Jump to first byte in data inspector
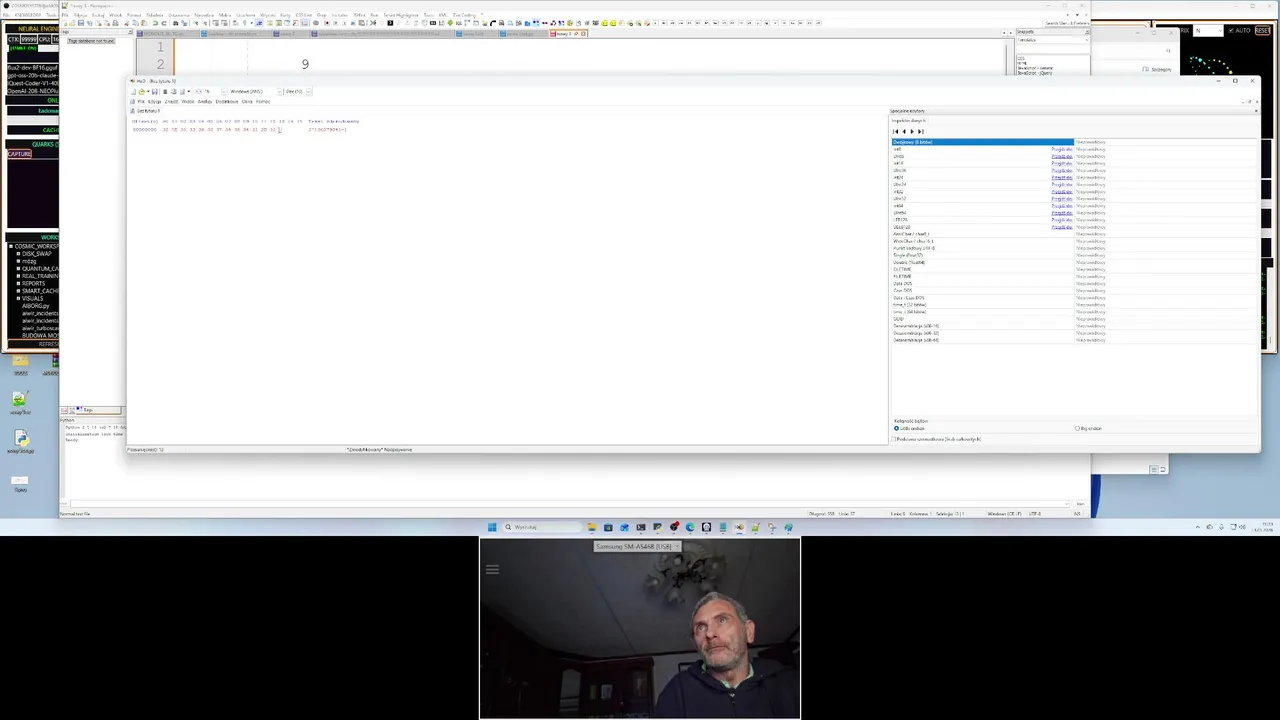The width and height of the screenshot is (1280, 720). pyautogui.click(x=895, y=131)
